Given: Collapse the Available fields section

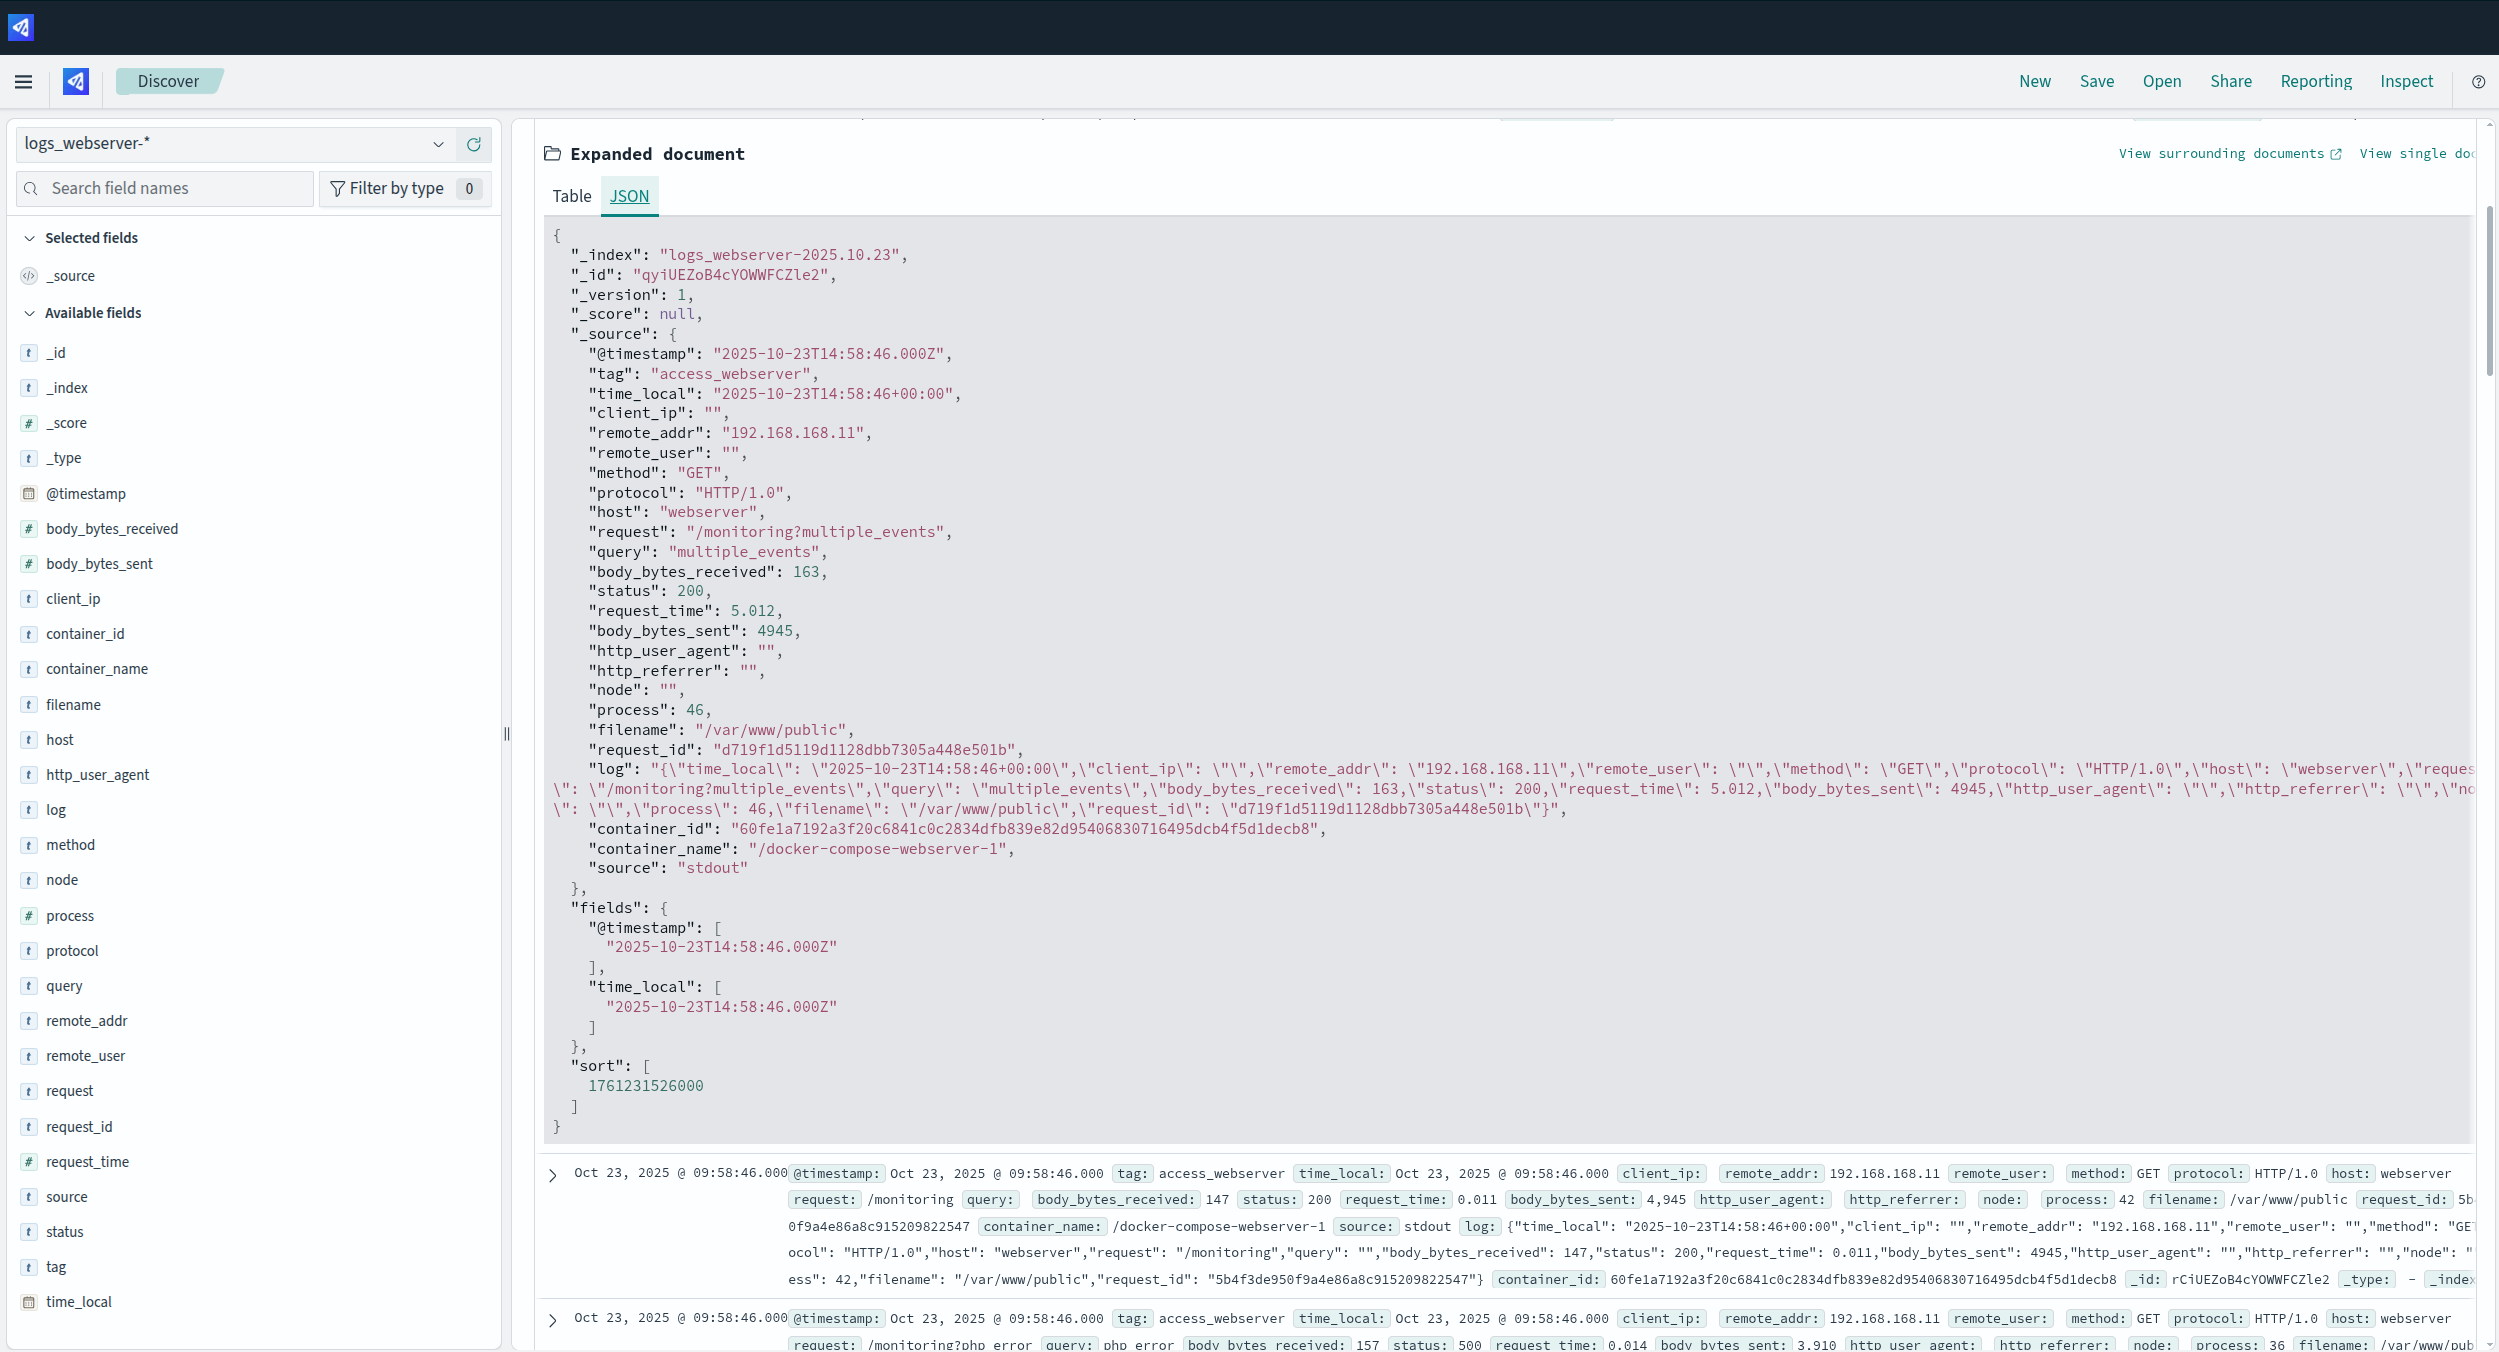Looking at the screenshot, I should tap(30, 313).
